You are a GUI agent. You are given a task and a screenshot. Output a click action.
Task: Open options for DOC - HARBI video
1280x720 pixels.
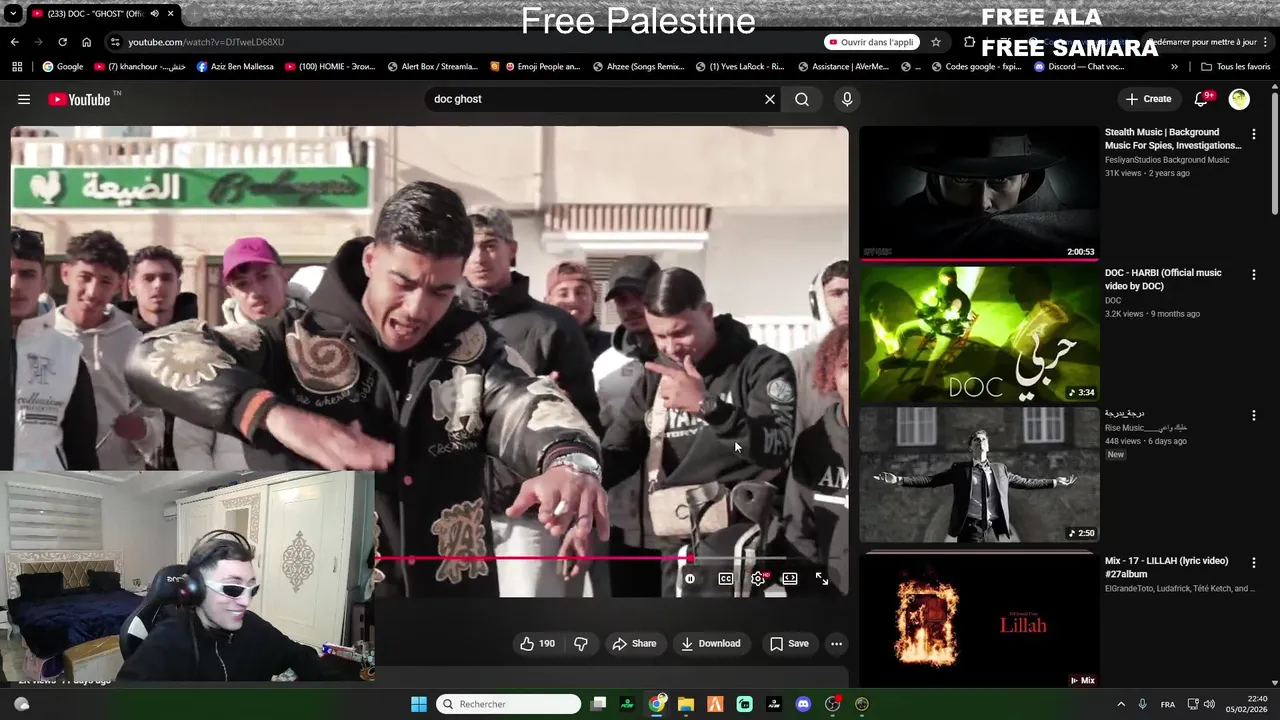1254,274
